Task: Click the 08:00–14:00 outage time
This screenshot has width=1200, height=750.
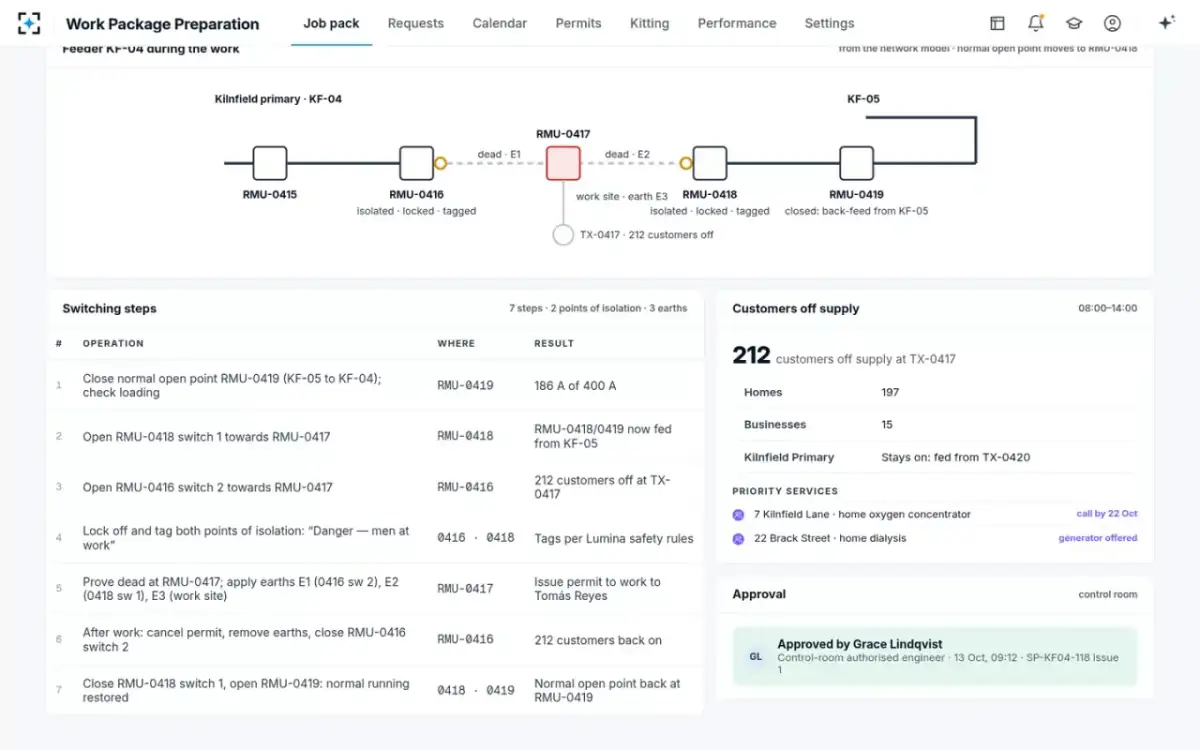Action: click(x=1107, y=309)
